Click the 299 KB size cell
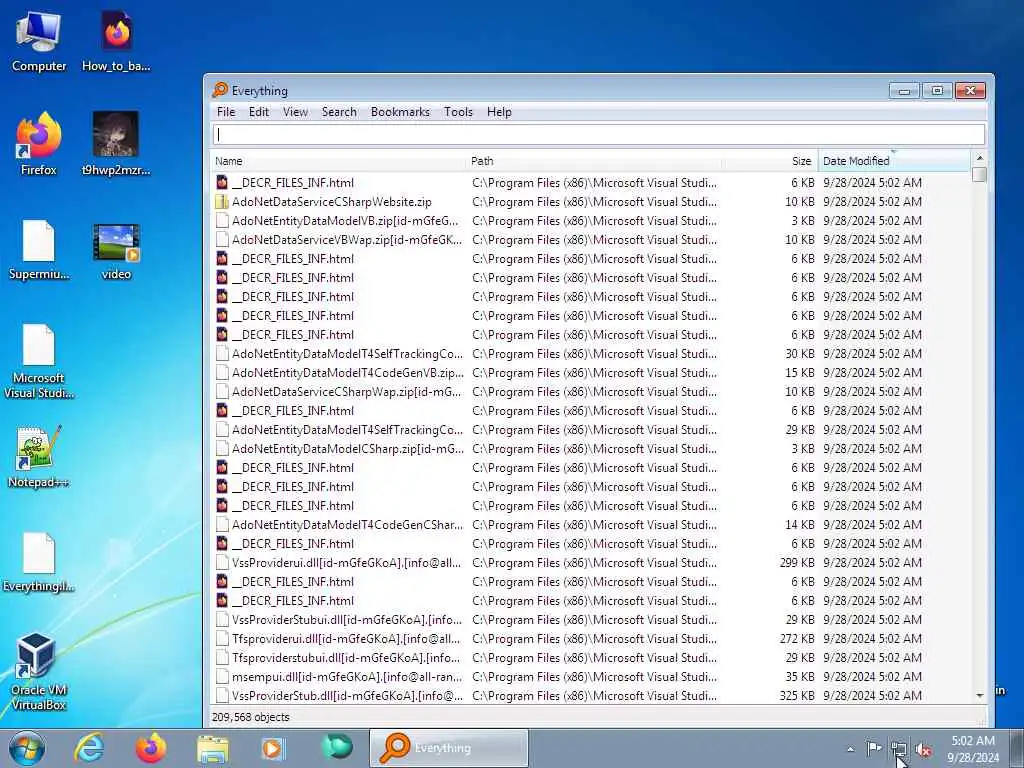Image resolution: width=1024 pixels, height=768 pixels. coord(797,562)
